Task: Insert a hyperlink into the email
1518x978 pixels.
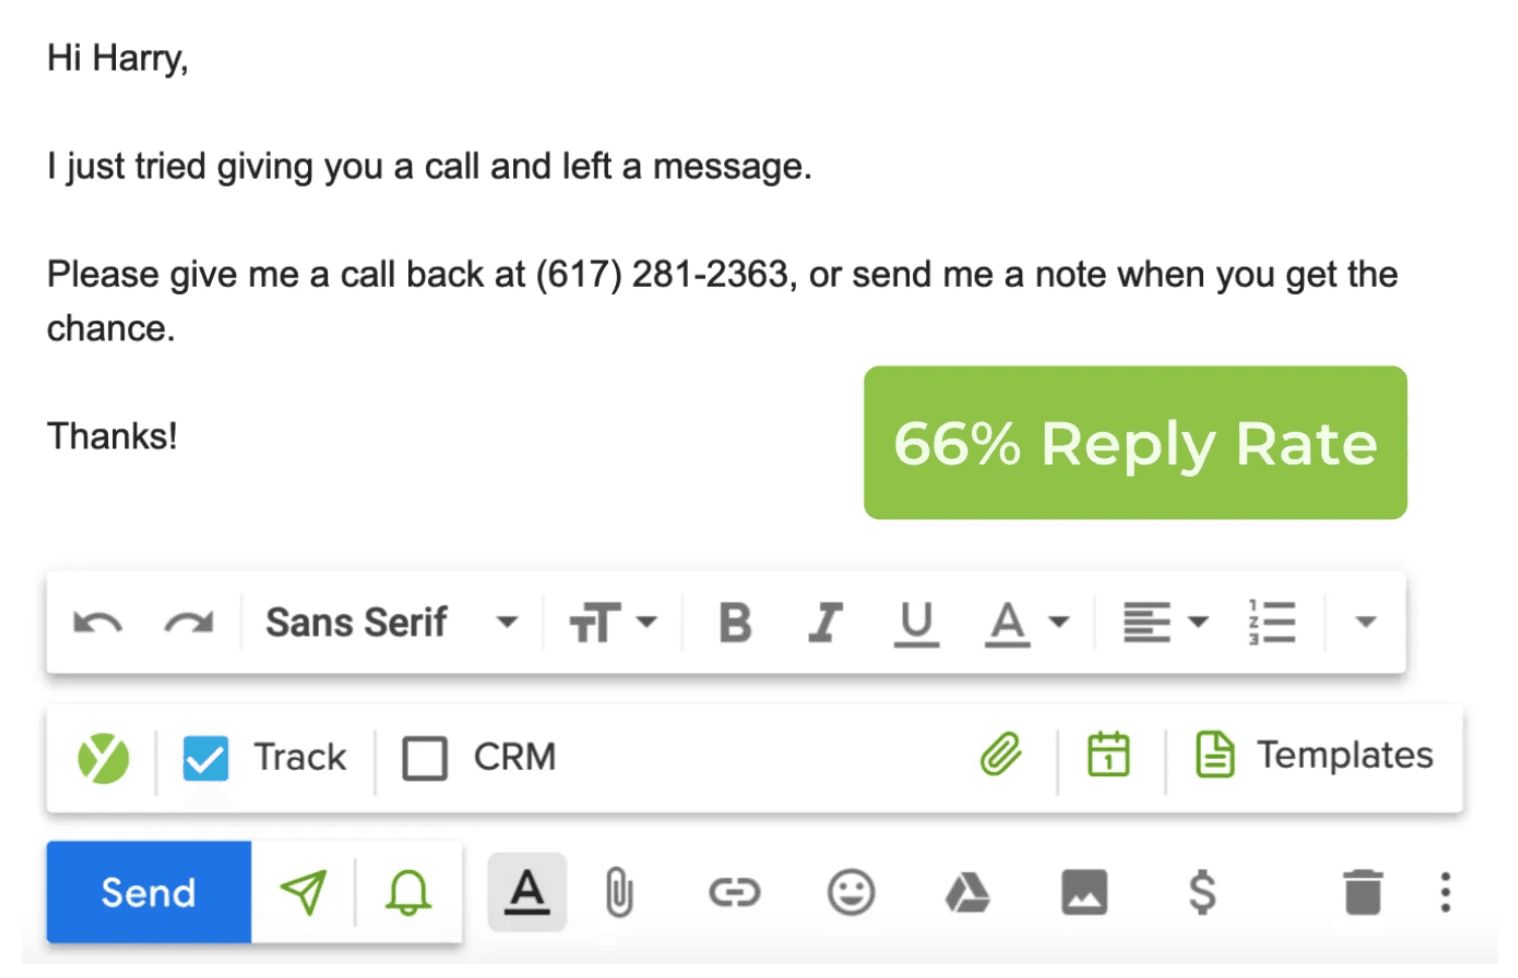Action: pos(736,892)
